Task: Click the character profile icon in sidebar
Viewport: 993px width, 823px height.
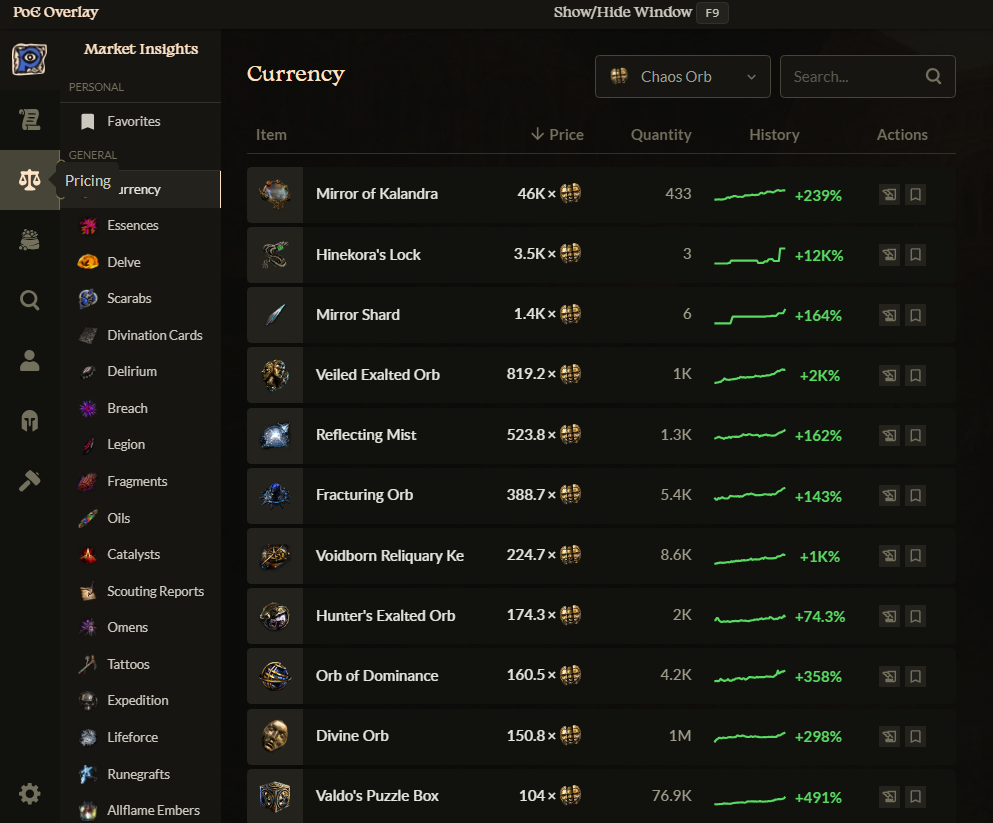Action: (x=30, y=361)
